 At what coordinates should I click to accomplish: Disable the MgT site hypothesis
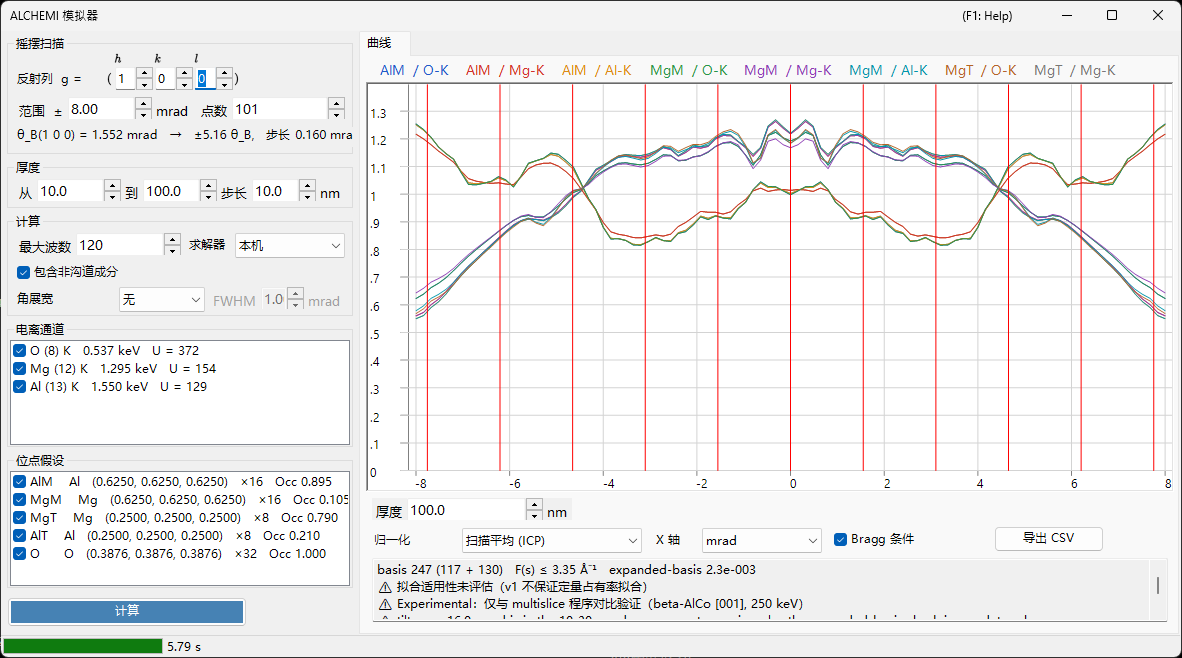20,518
